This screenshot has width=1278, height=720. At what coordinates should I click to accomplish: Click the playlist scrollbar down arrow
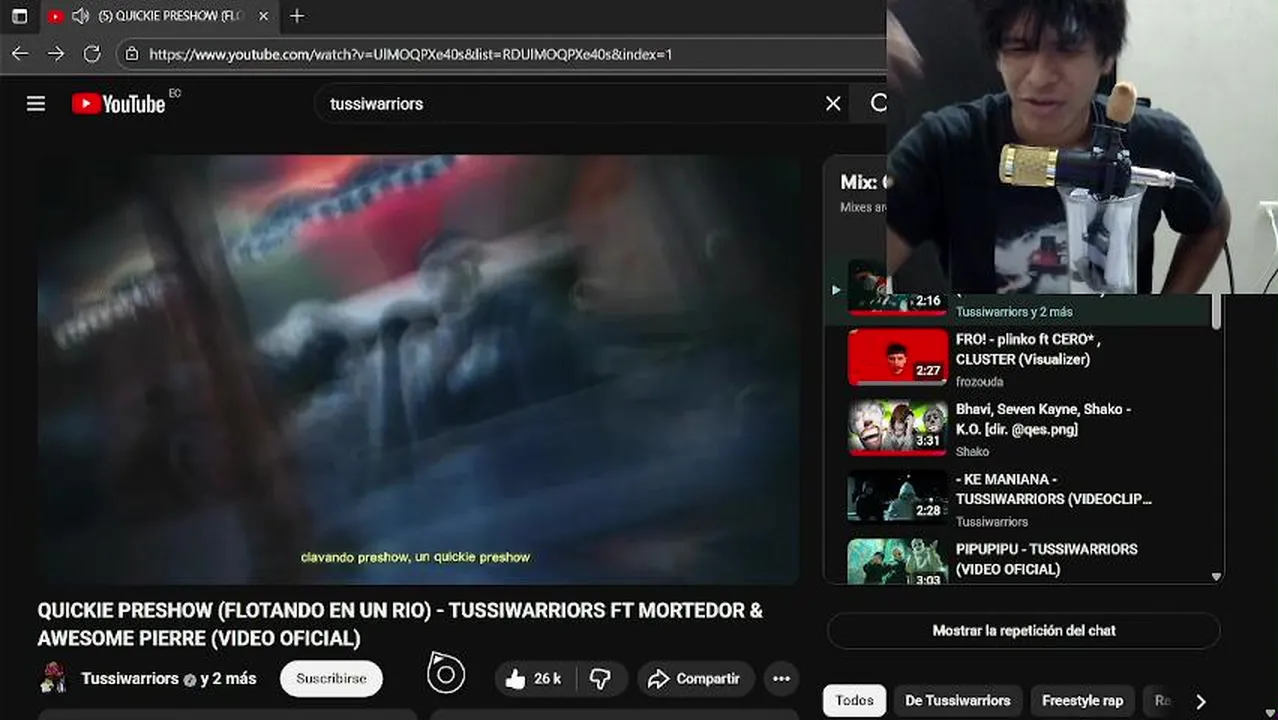pos(1216,577)
